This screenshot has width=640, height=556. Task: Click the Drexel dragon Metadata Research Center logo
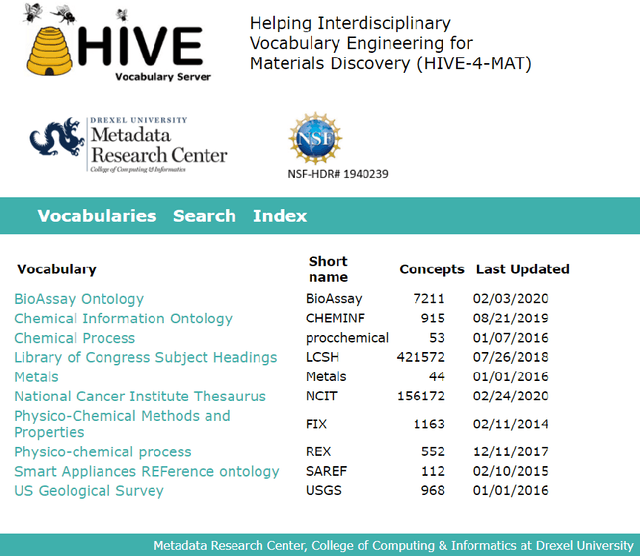129,145
